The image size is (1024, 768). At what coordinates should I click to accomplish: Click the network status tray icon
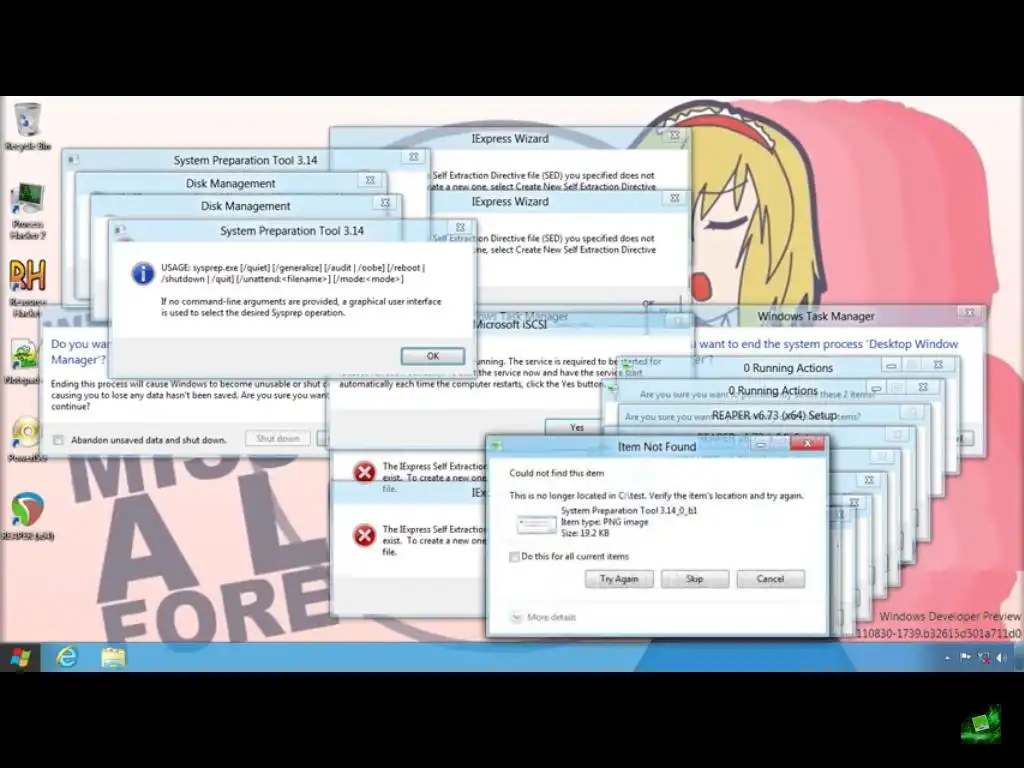984,658
